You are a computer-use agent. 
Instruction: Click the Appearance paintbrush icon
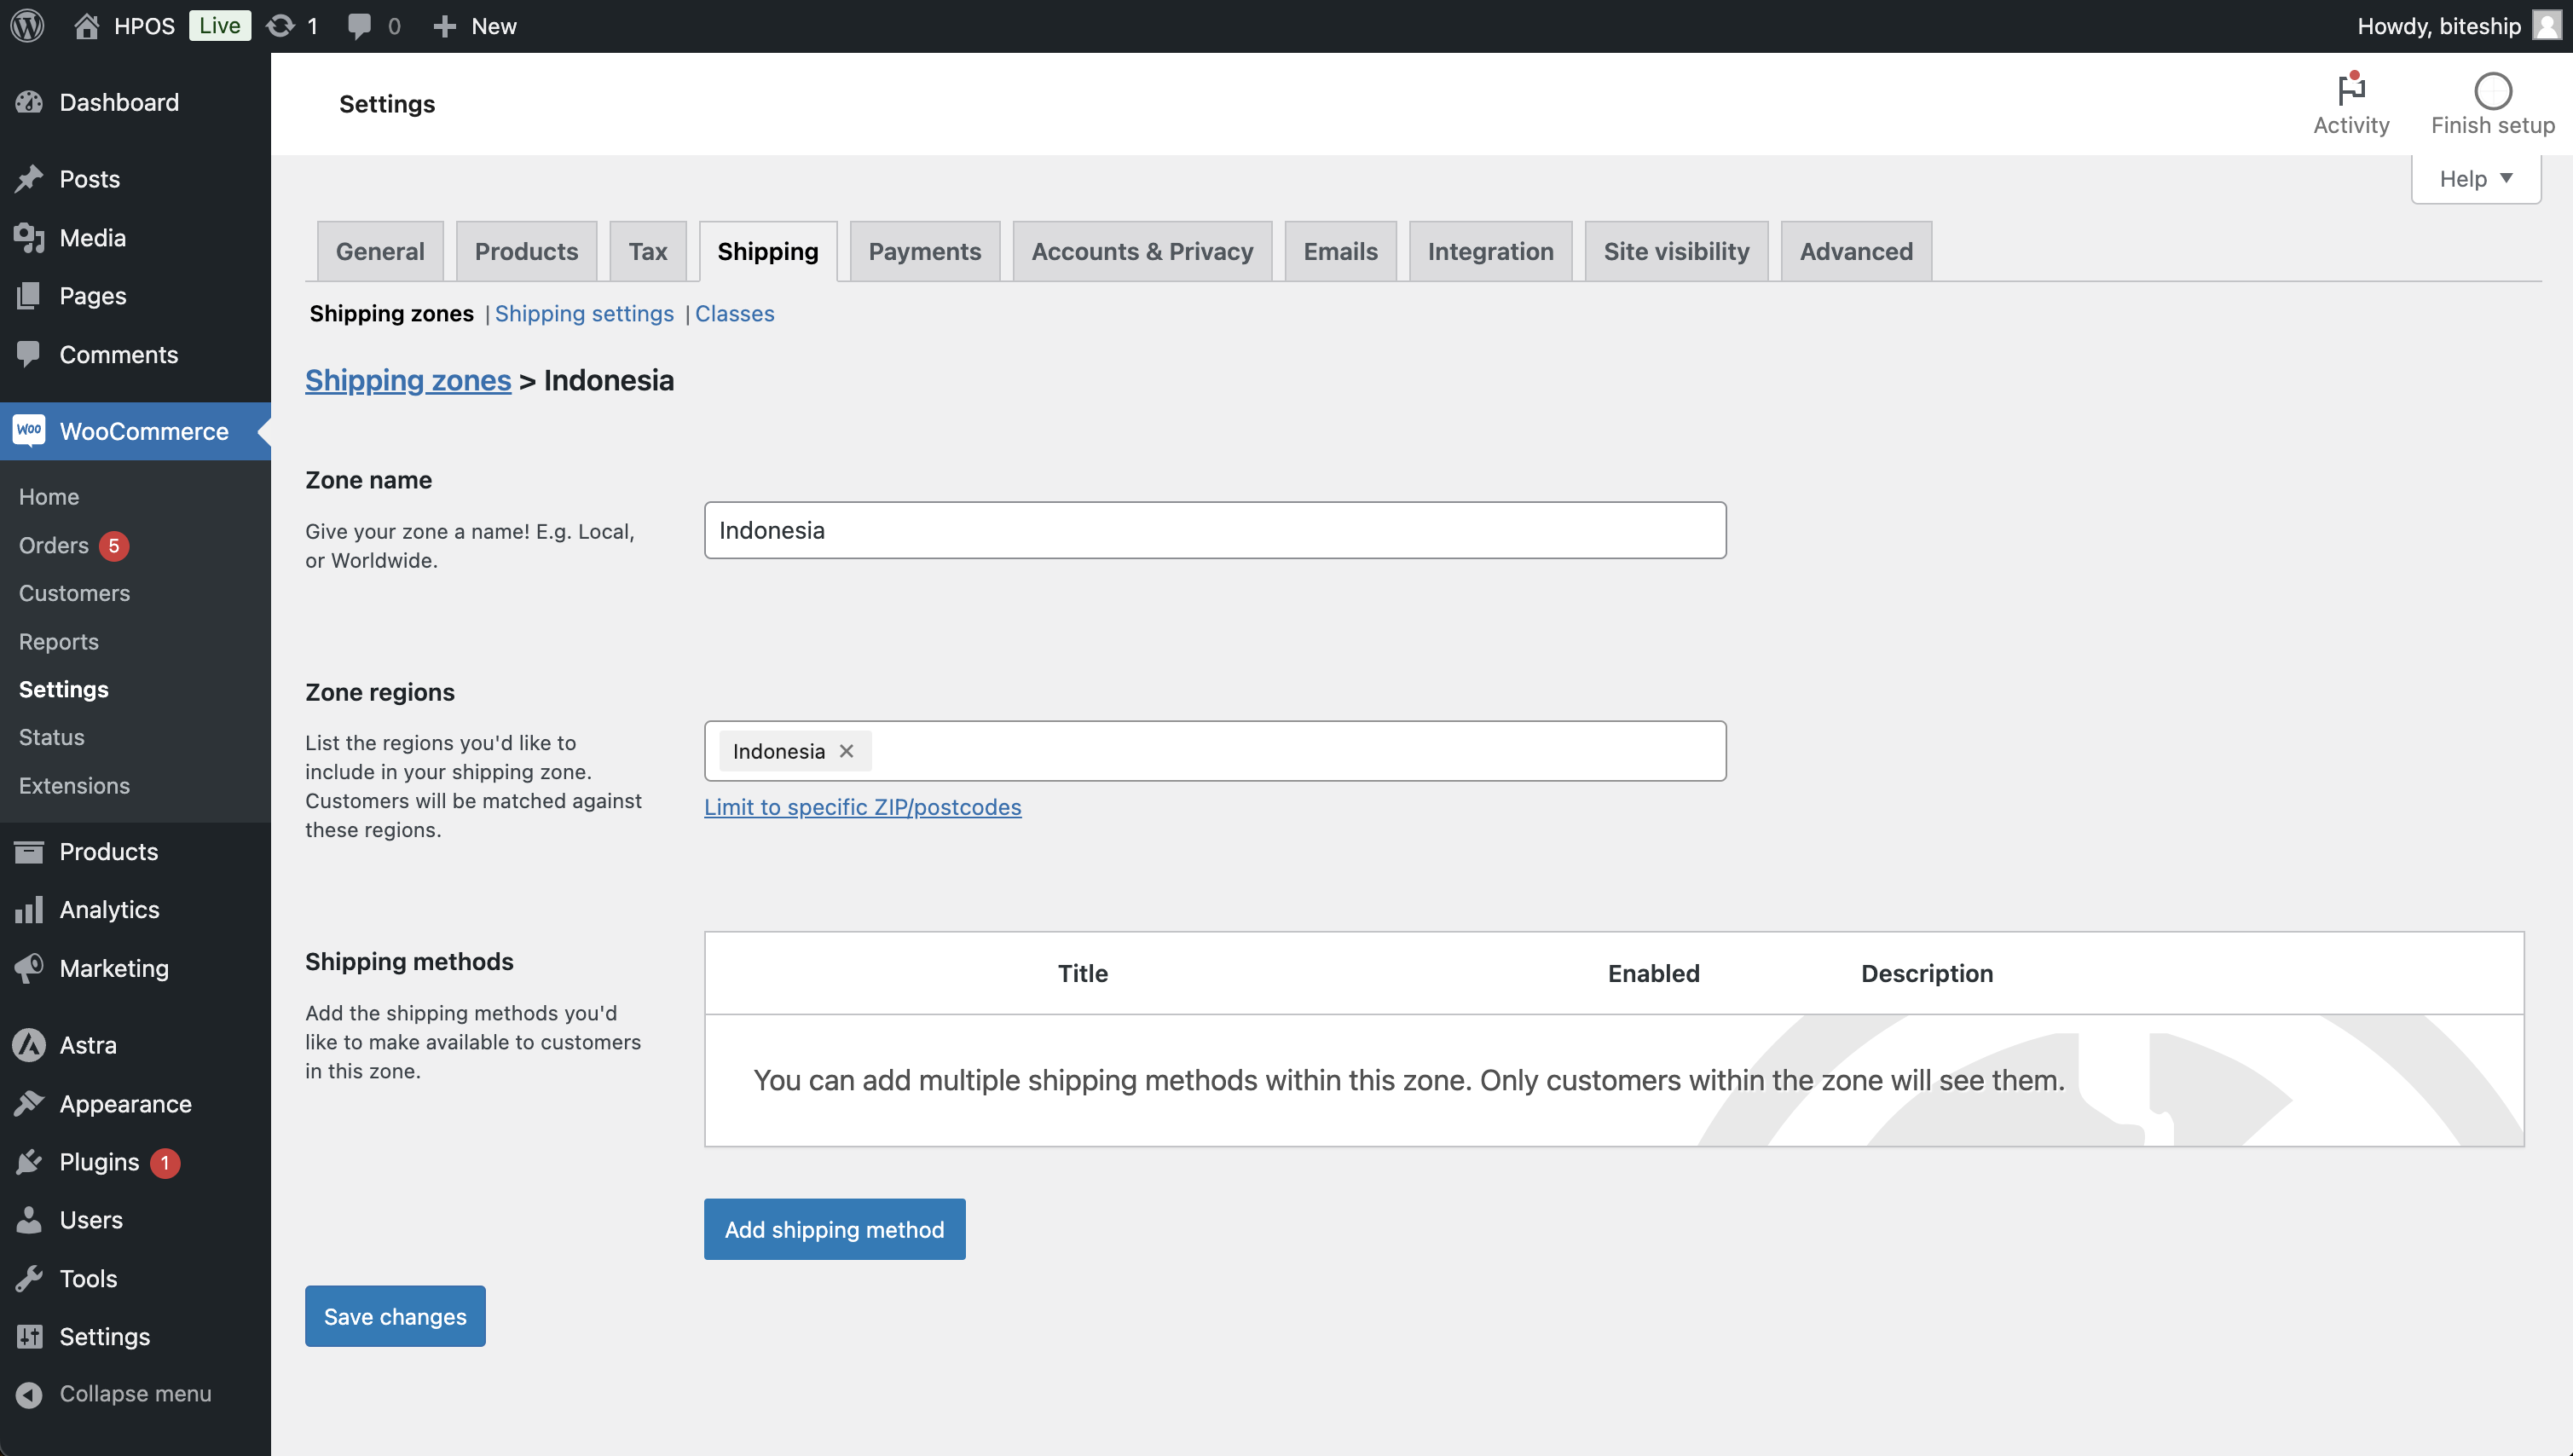click(29, 1104)
